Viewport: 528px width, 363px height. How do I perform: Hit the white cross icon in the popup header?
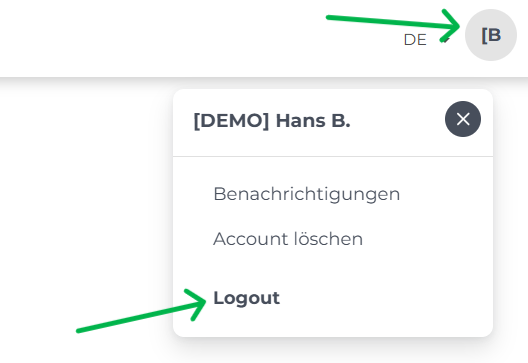463,119
